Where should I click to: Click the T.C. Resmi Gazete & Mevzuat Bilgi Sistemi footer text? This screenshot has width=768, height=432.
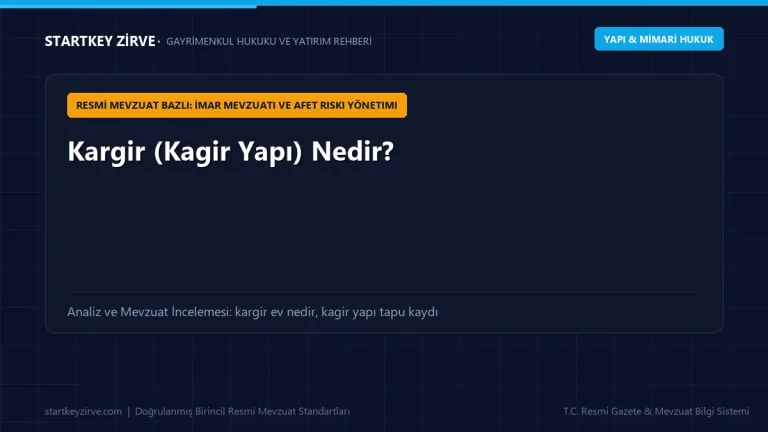(x=656, y=411)
